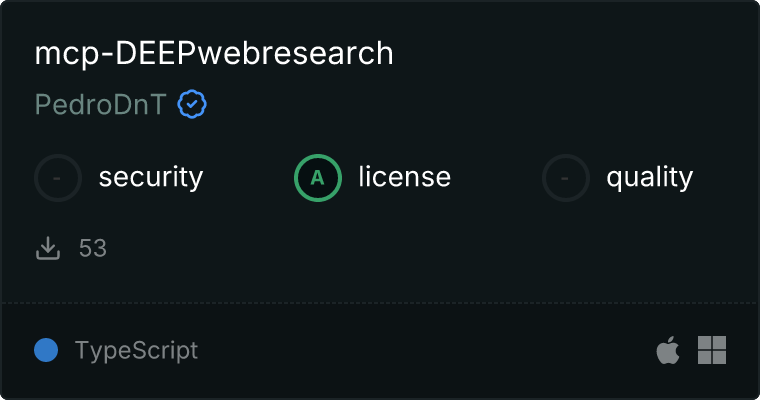
Task: Click the dash inside the security ring
Action: click(x=57, y=178)
